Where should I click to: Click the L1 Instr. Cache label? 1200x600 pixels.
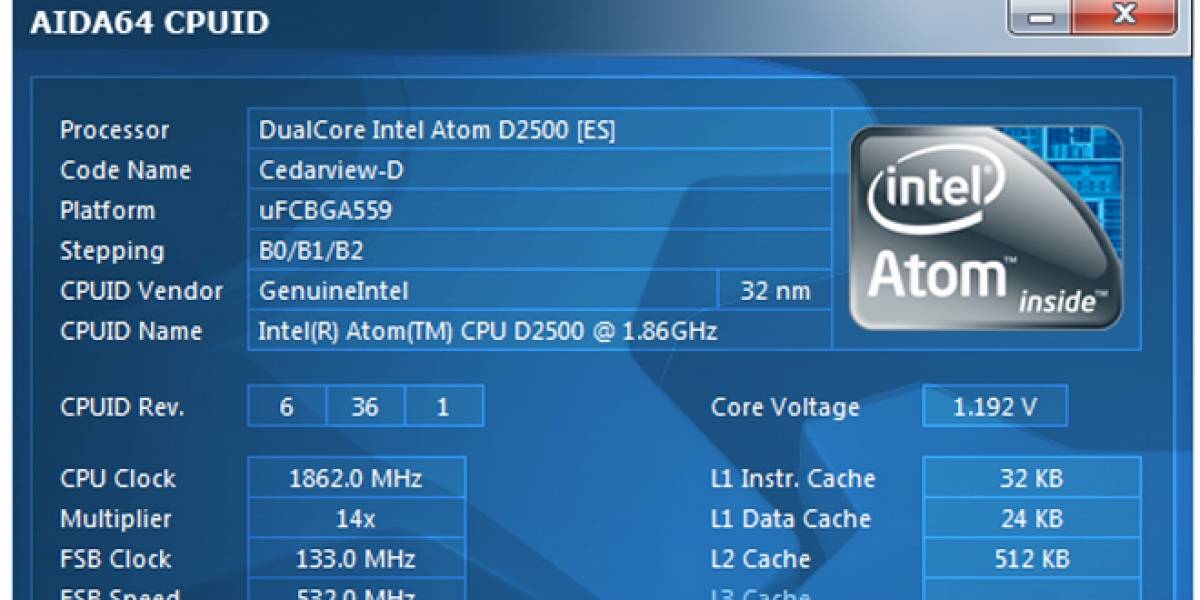coord(793,478)
